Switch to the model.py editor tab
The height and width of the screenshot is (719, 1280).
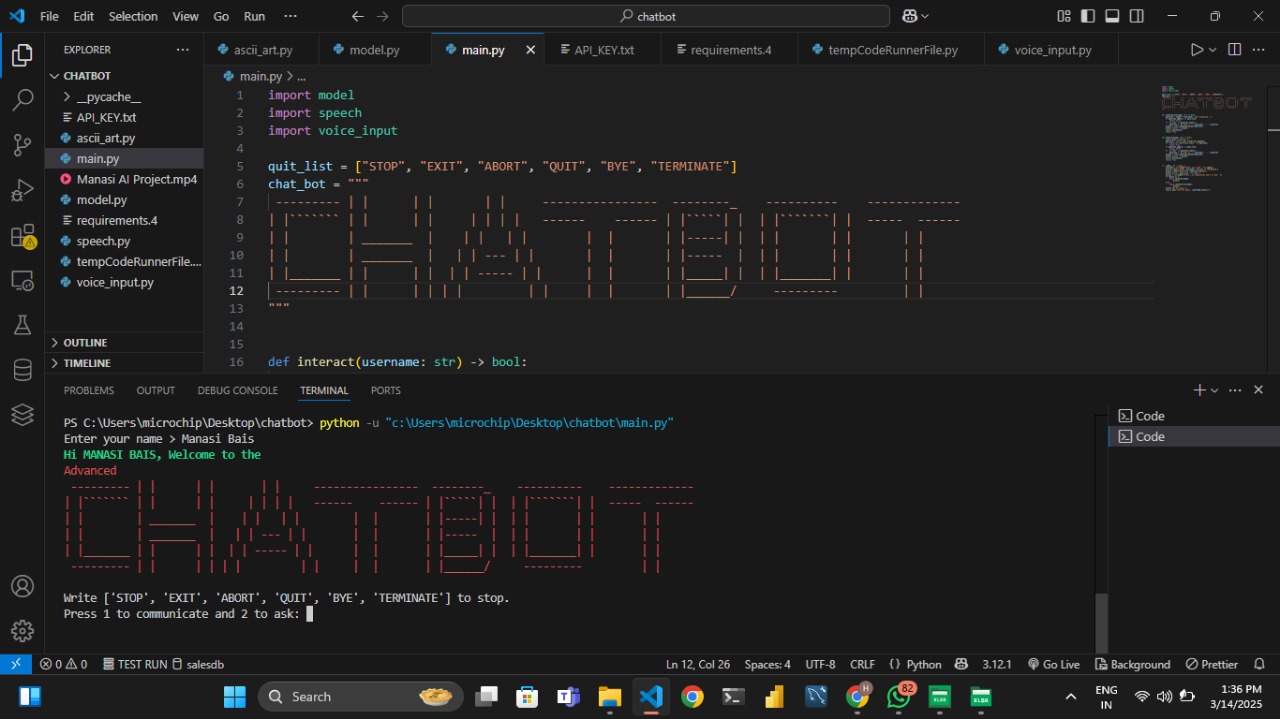[x=374, y=50]
